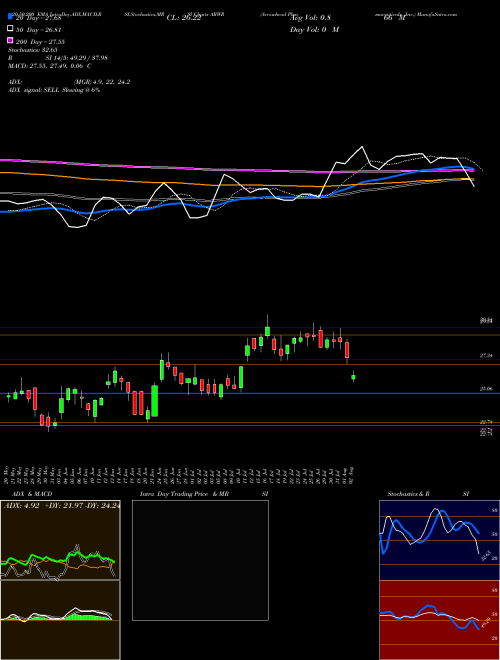Open the ADX indicator chart thumbnail
This screenshot has width=500, height=660.
[x=60, y=540]
